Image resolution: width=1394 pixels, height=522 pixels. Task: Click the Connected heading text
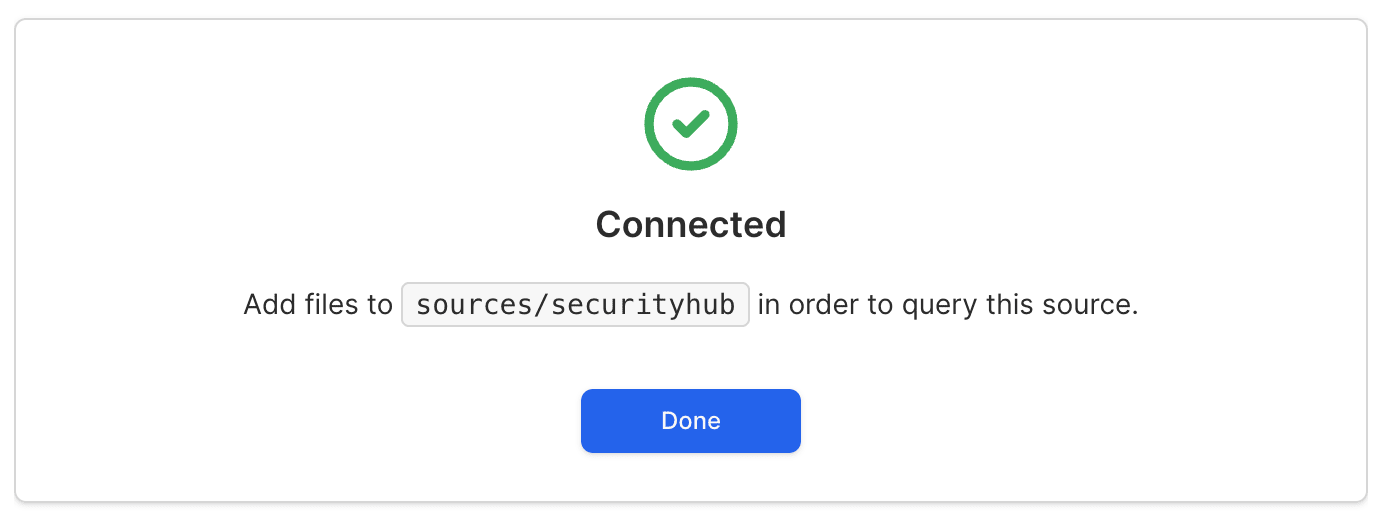pyautogui.click(x=691, y=224)
